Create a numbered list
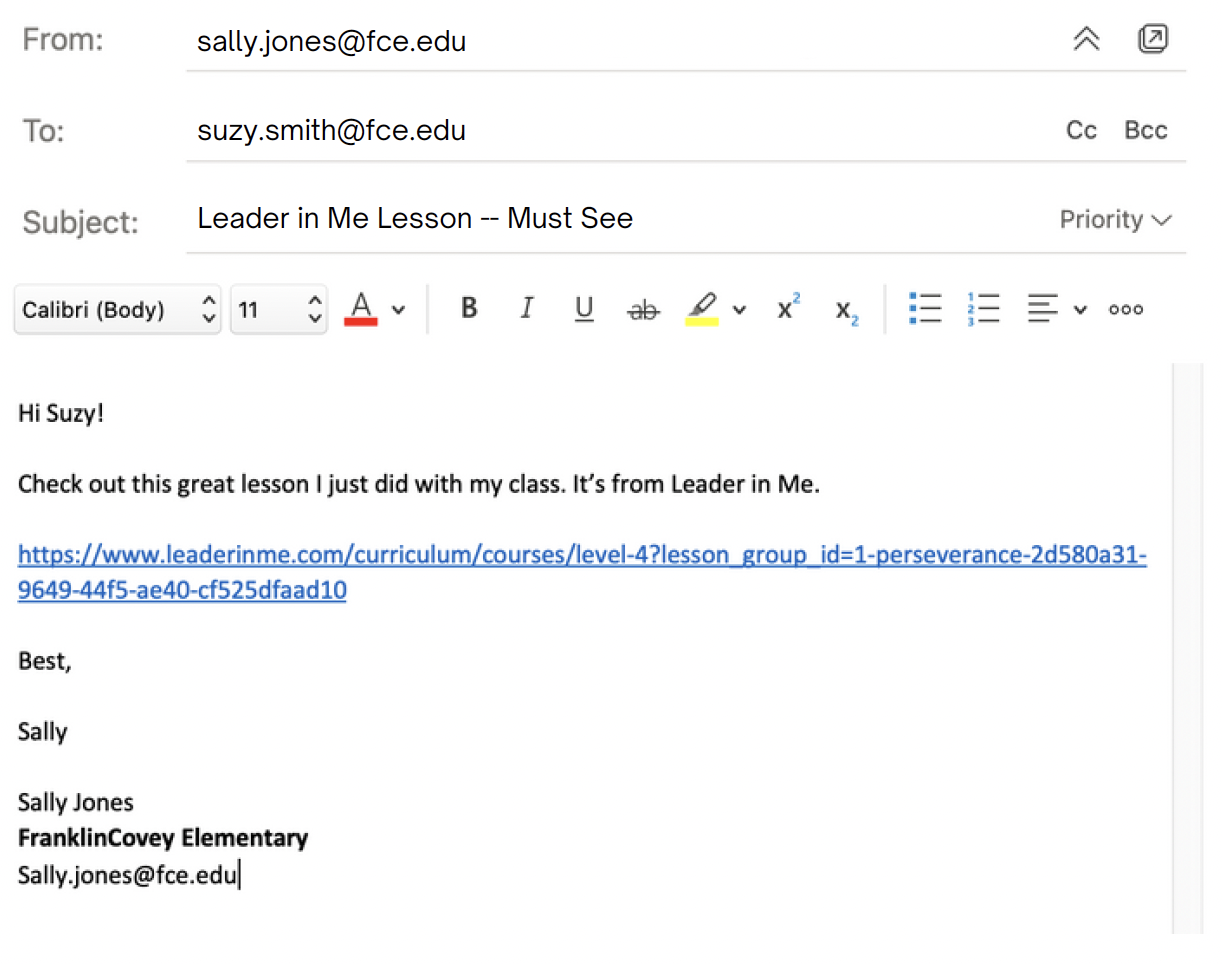 [984, 309]
